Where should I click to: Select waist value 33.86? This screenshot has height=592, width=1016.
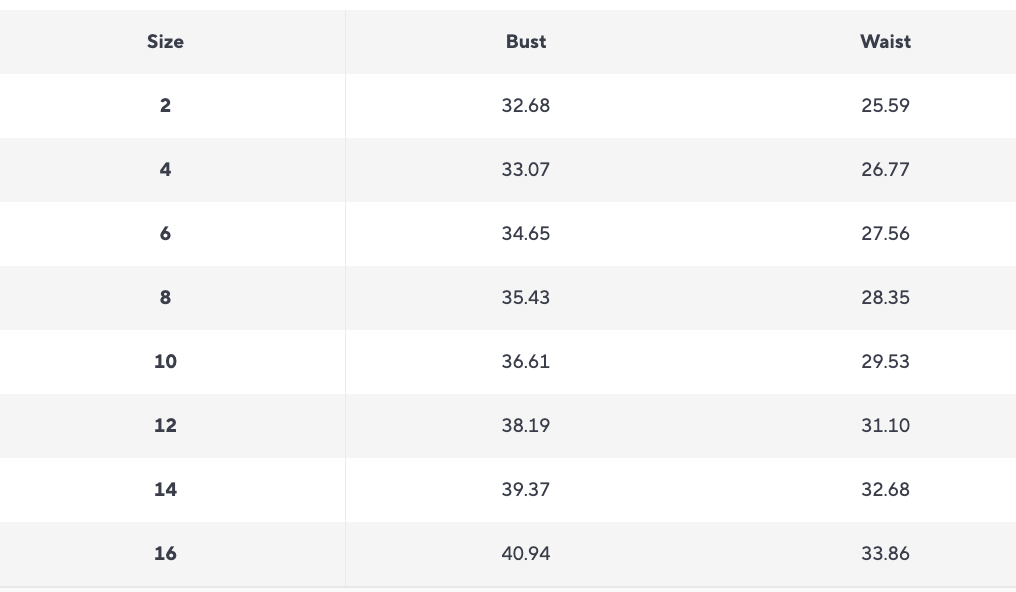[x=885, y=554]
